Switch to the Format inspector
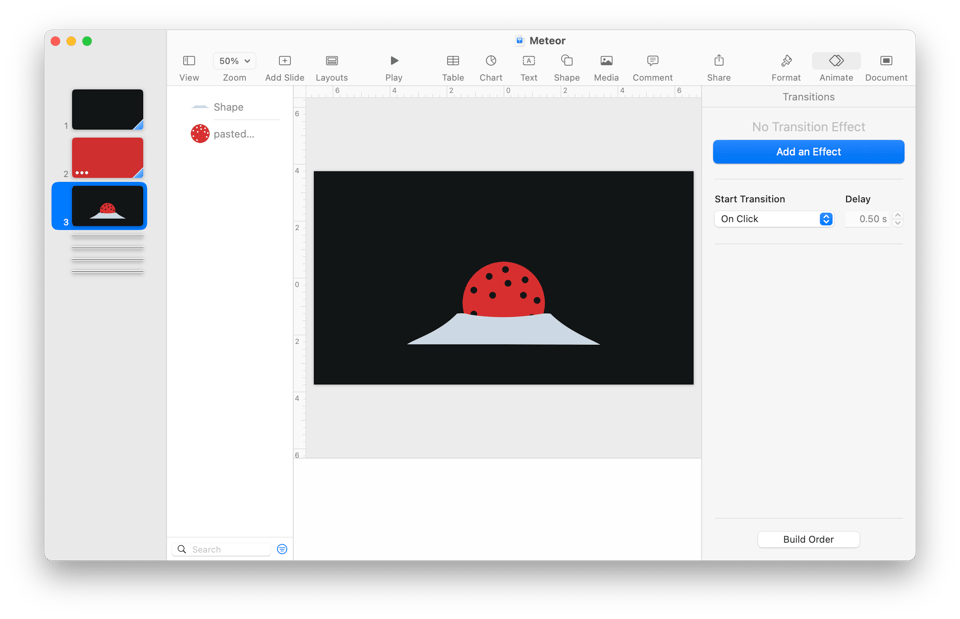Image resolution: width=960 pixels, height=619 pixels. [786, 62]
